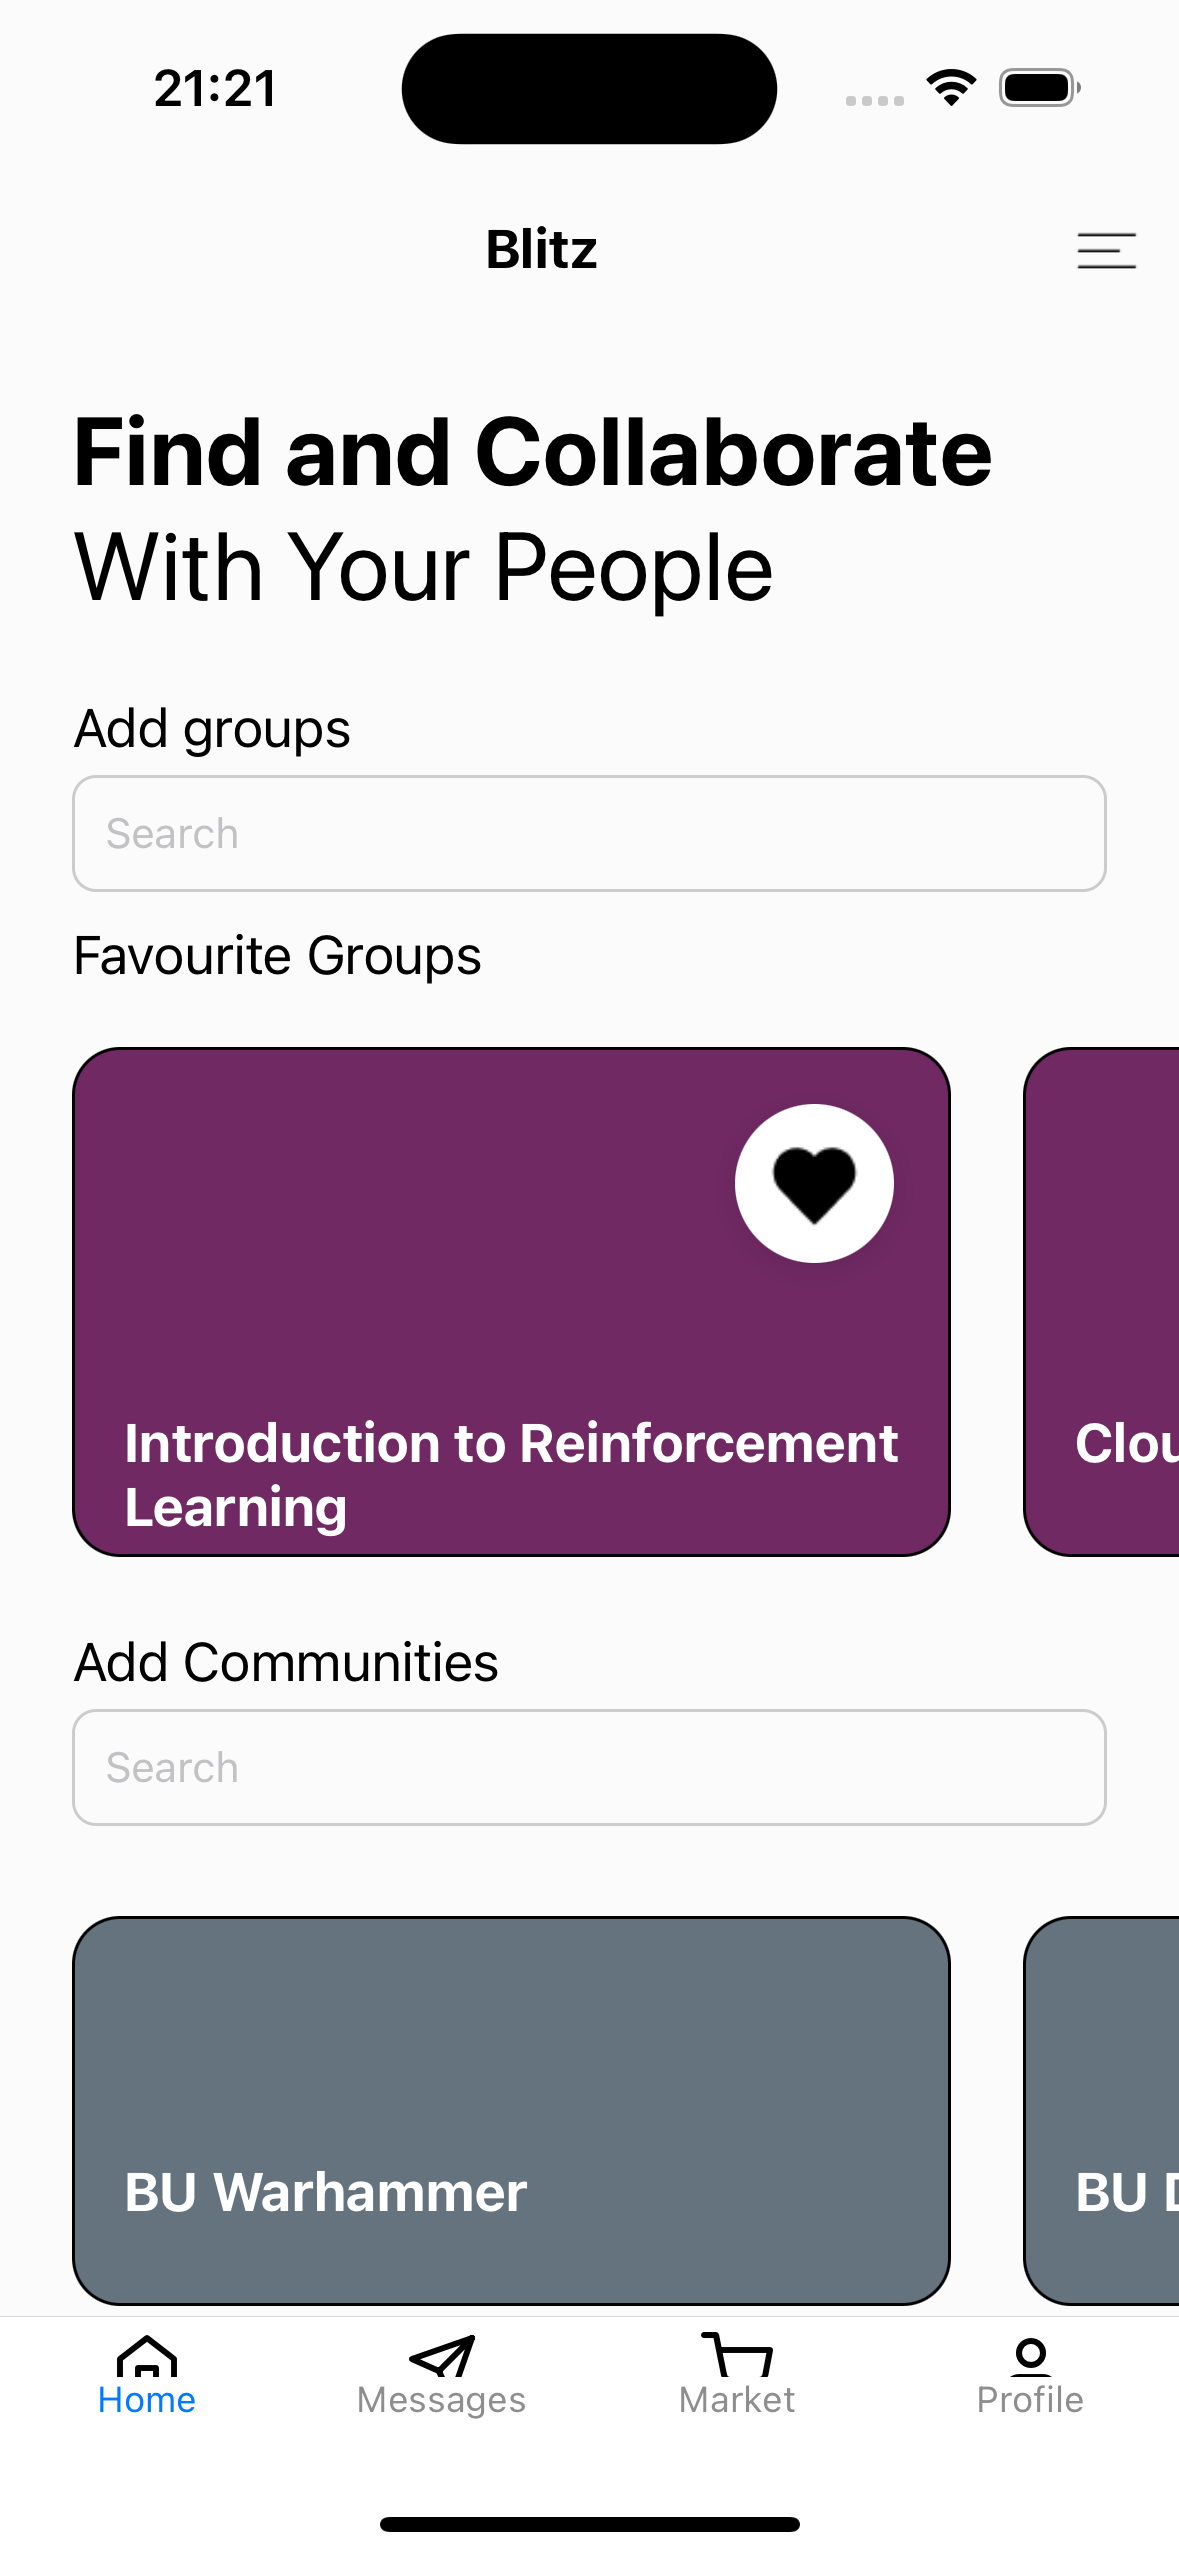Screen dimensions: 1179x2556
Task: Tap the Profile person icon
Action: (1030, 2356)
